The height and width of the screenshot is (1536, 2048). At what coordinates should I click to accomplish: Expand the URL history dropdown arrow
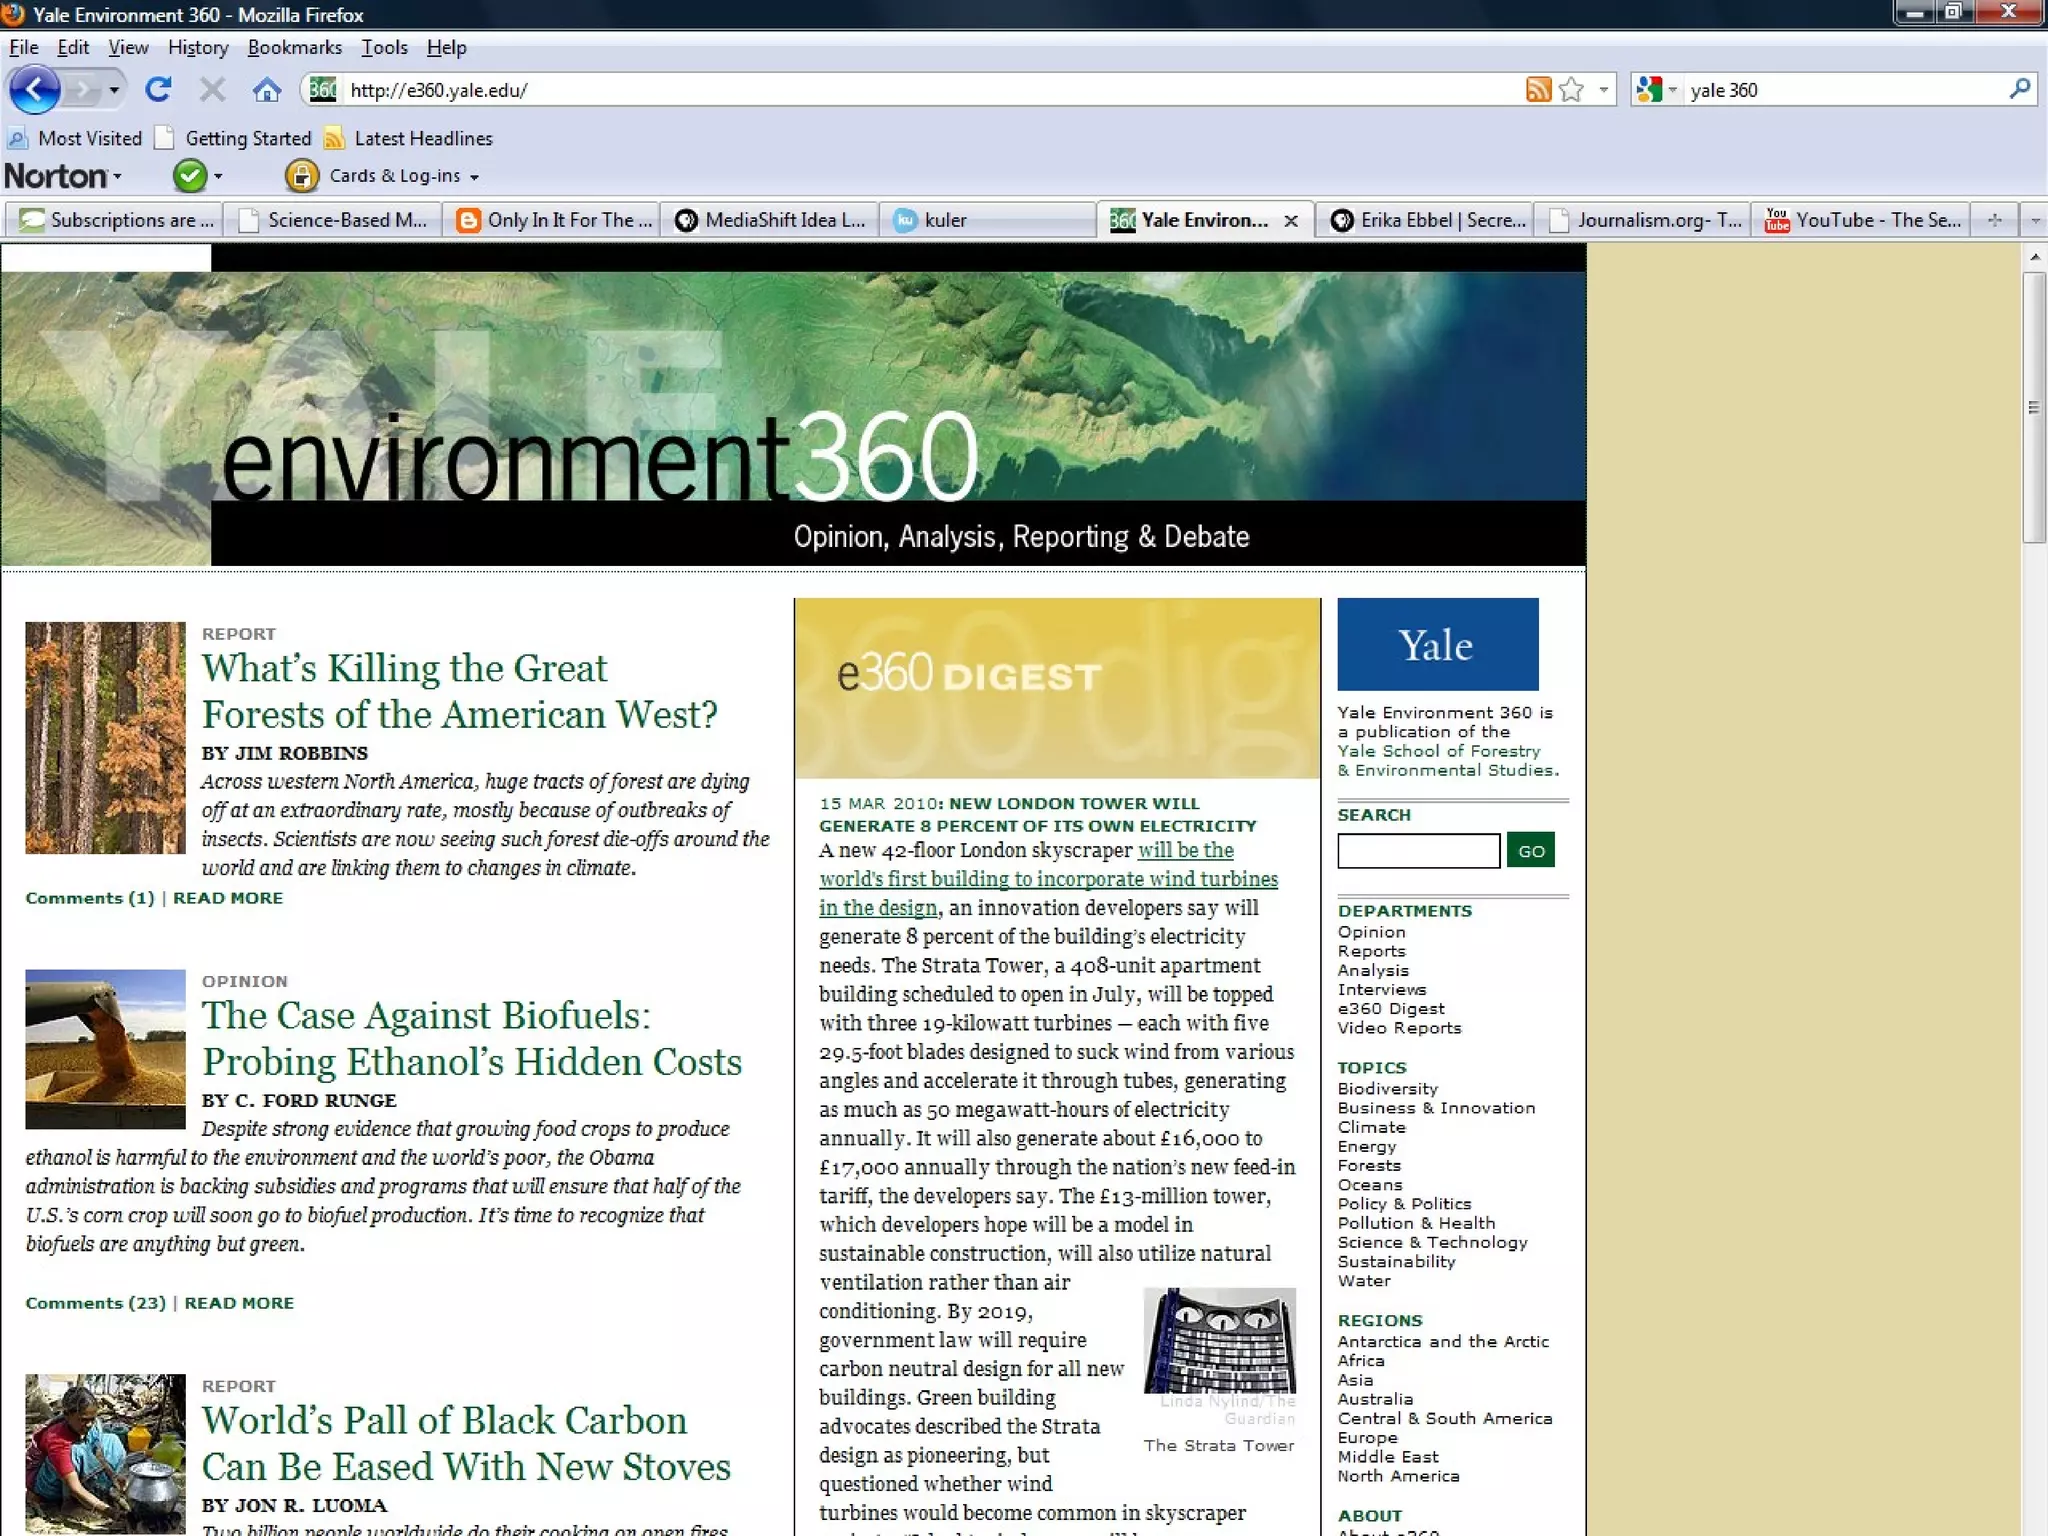pyautogui.click(x=1603, y=90)
